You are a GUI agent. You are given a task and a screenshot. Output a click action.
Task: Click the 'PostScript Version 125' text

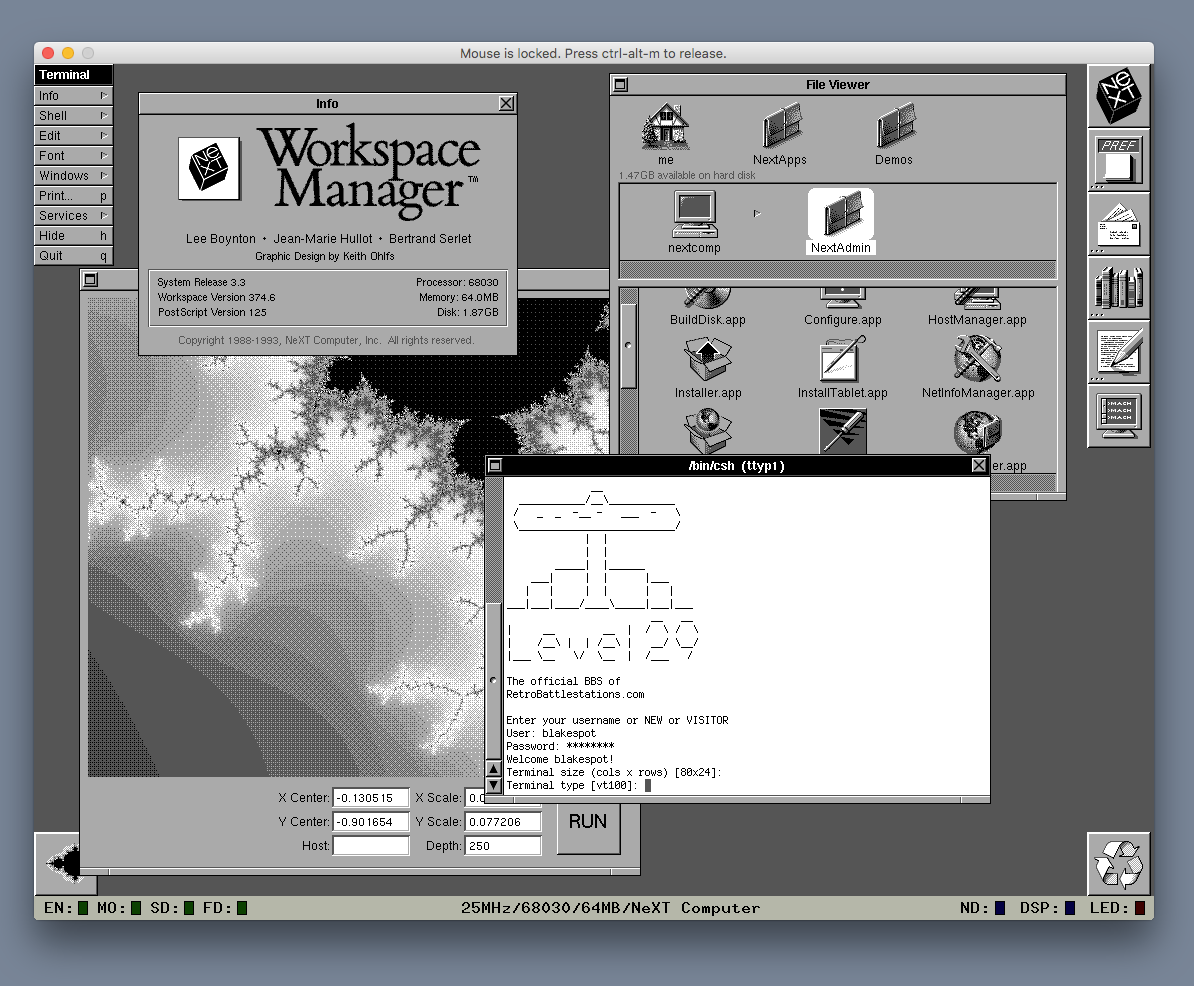click(x=212, y=312)
